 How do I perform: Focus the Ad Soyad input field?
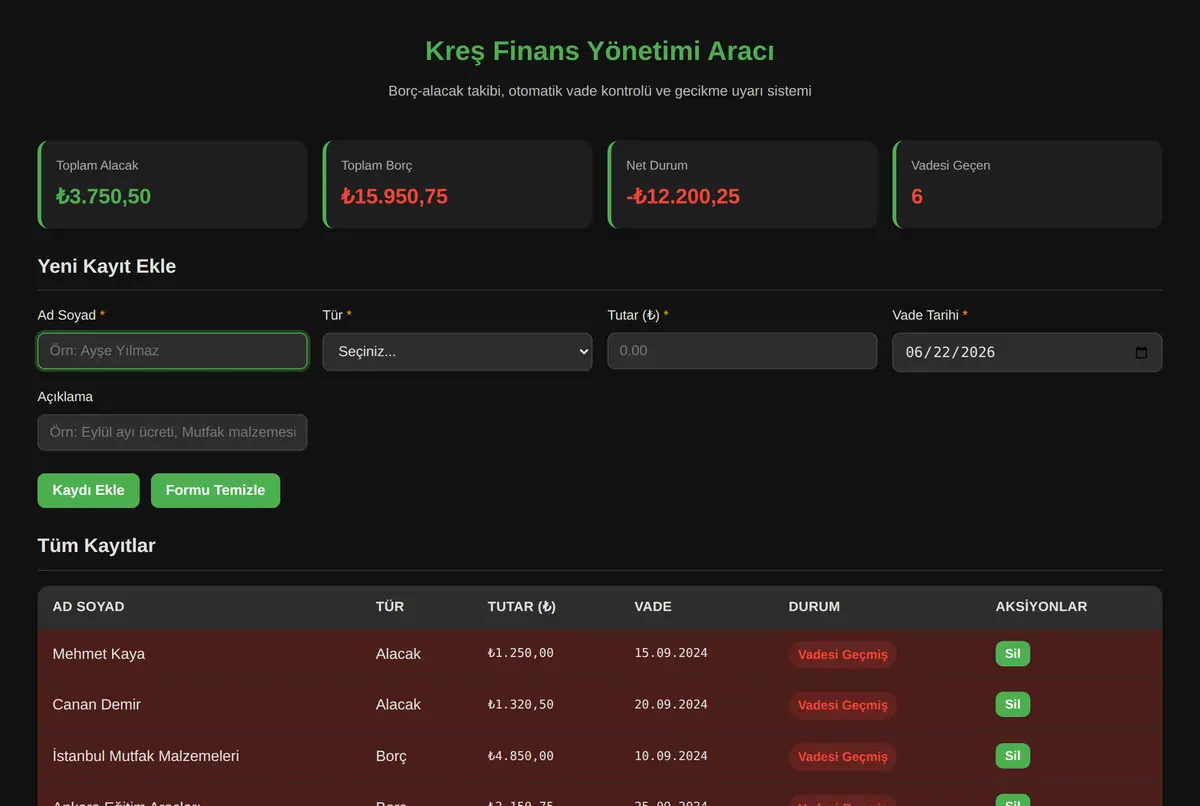point(172,351)
